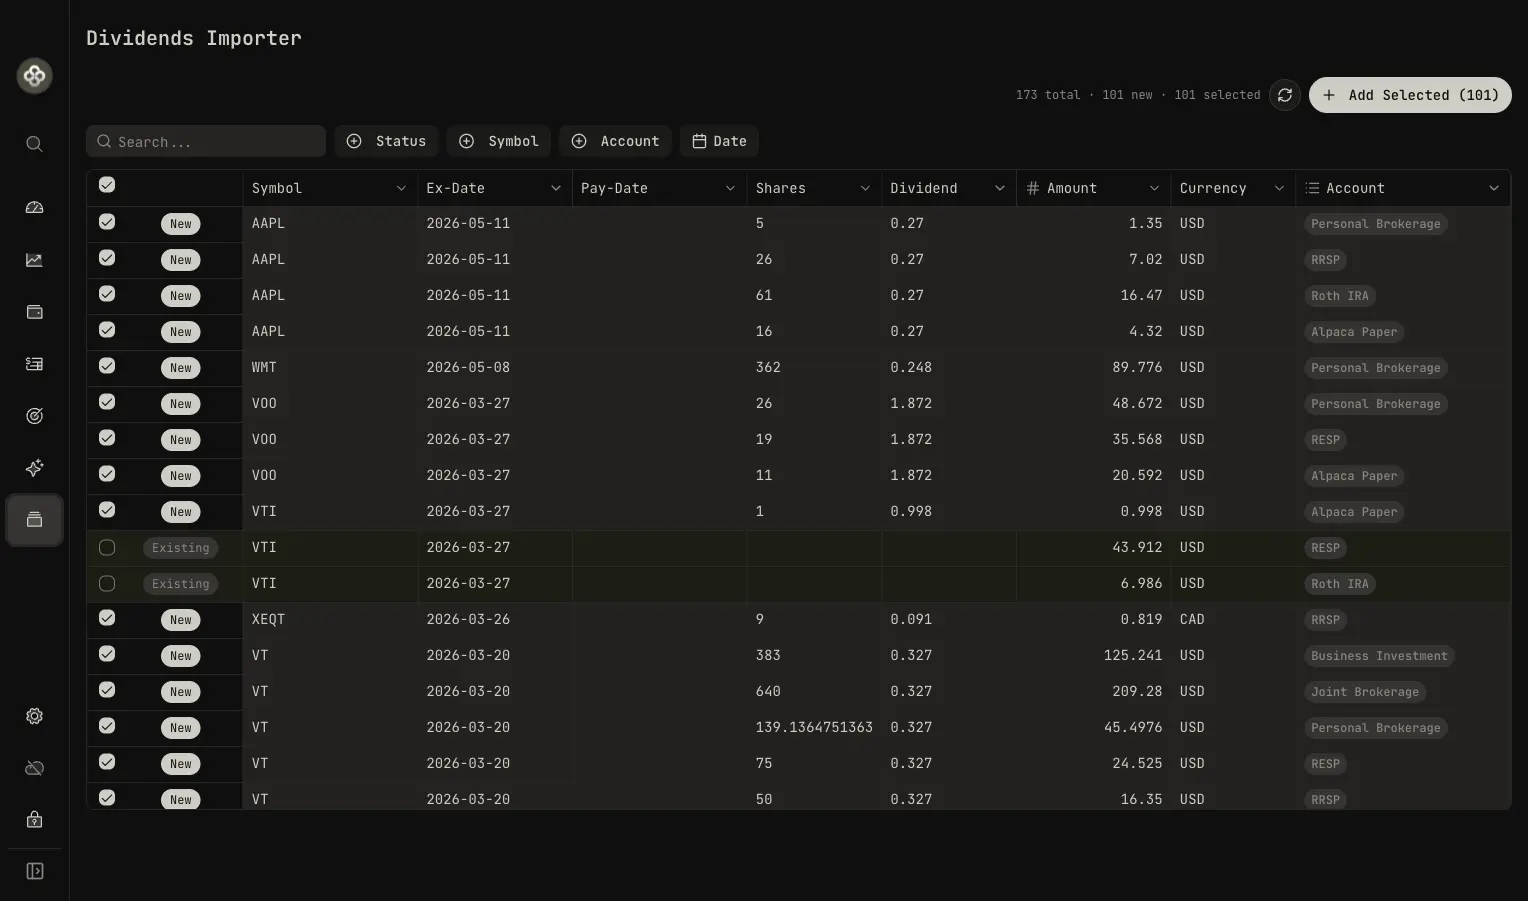Image resolution: width=1528 pixels, height=901 pixels.
Task: Click the refresh icon beside Add Selected
Action: 1285,95
